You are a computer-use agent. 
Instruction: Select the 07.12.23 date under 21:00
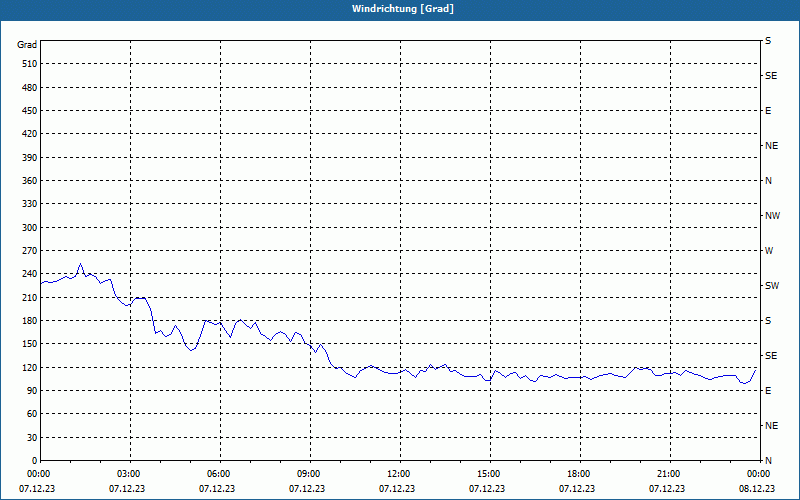coord(667,488)
